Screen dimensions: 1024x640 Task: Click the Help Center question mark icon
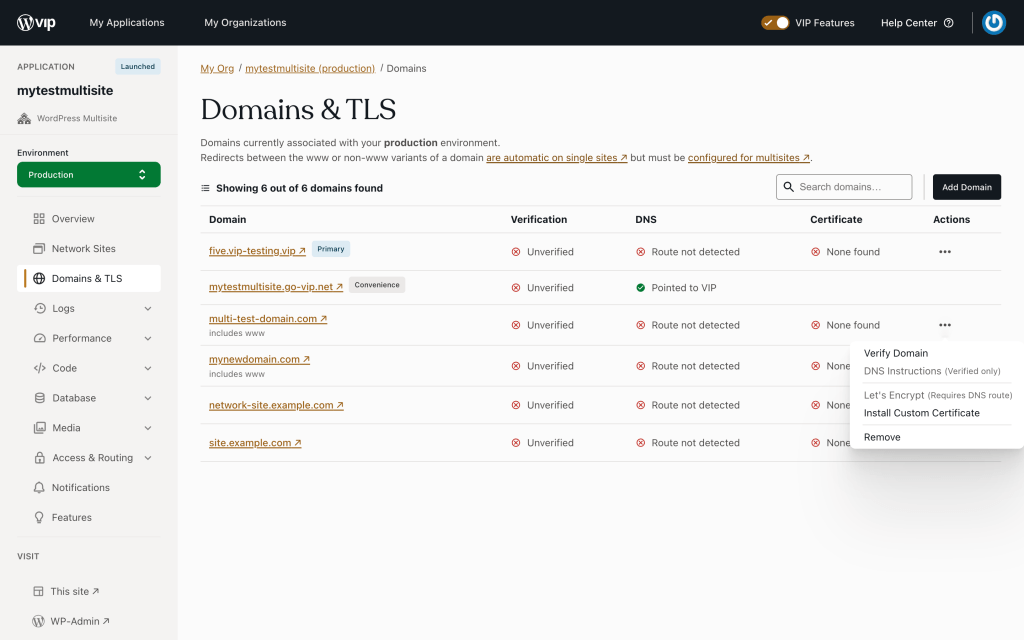(948, 23)
